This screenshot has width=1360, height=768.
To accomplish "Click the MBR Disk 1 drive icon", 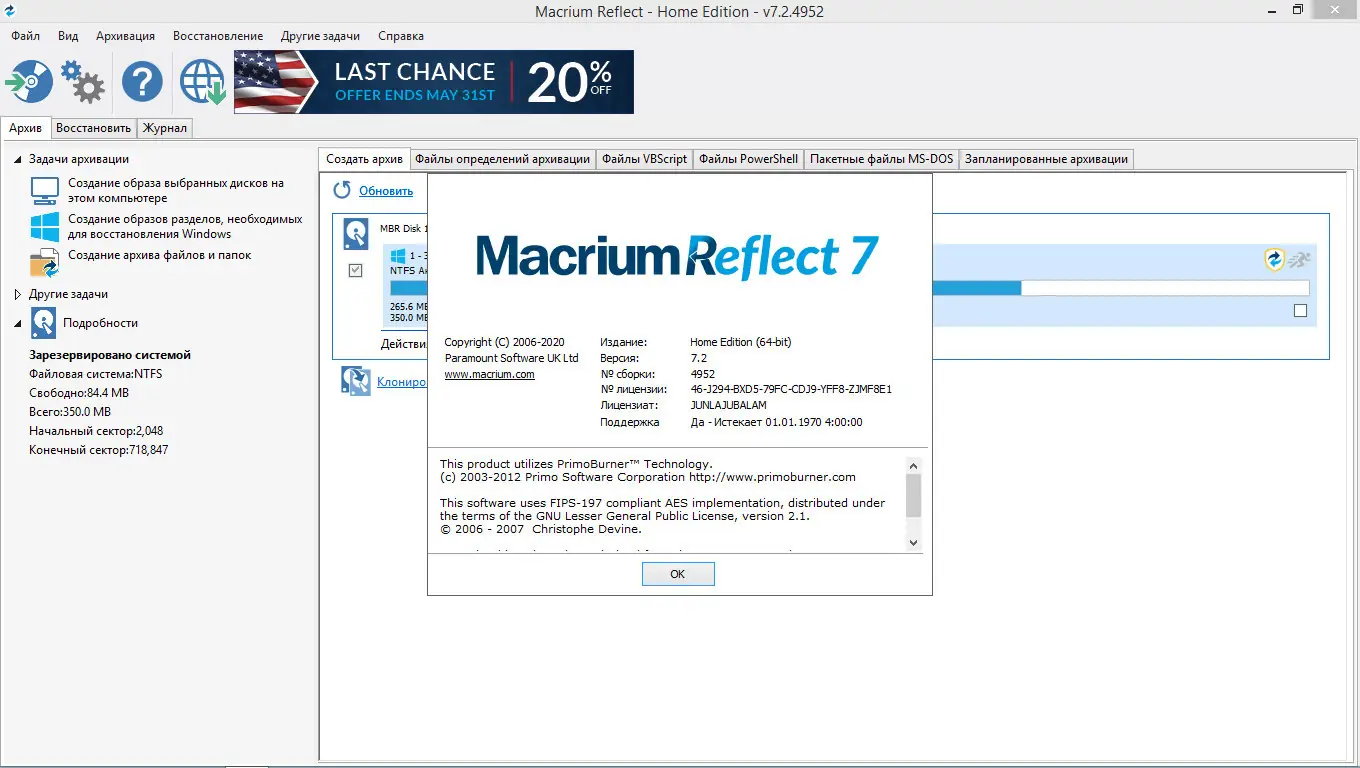I will [356, 234].
